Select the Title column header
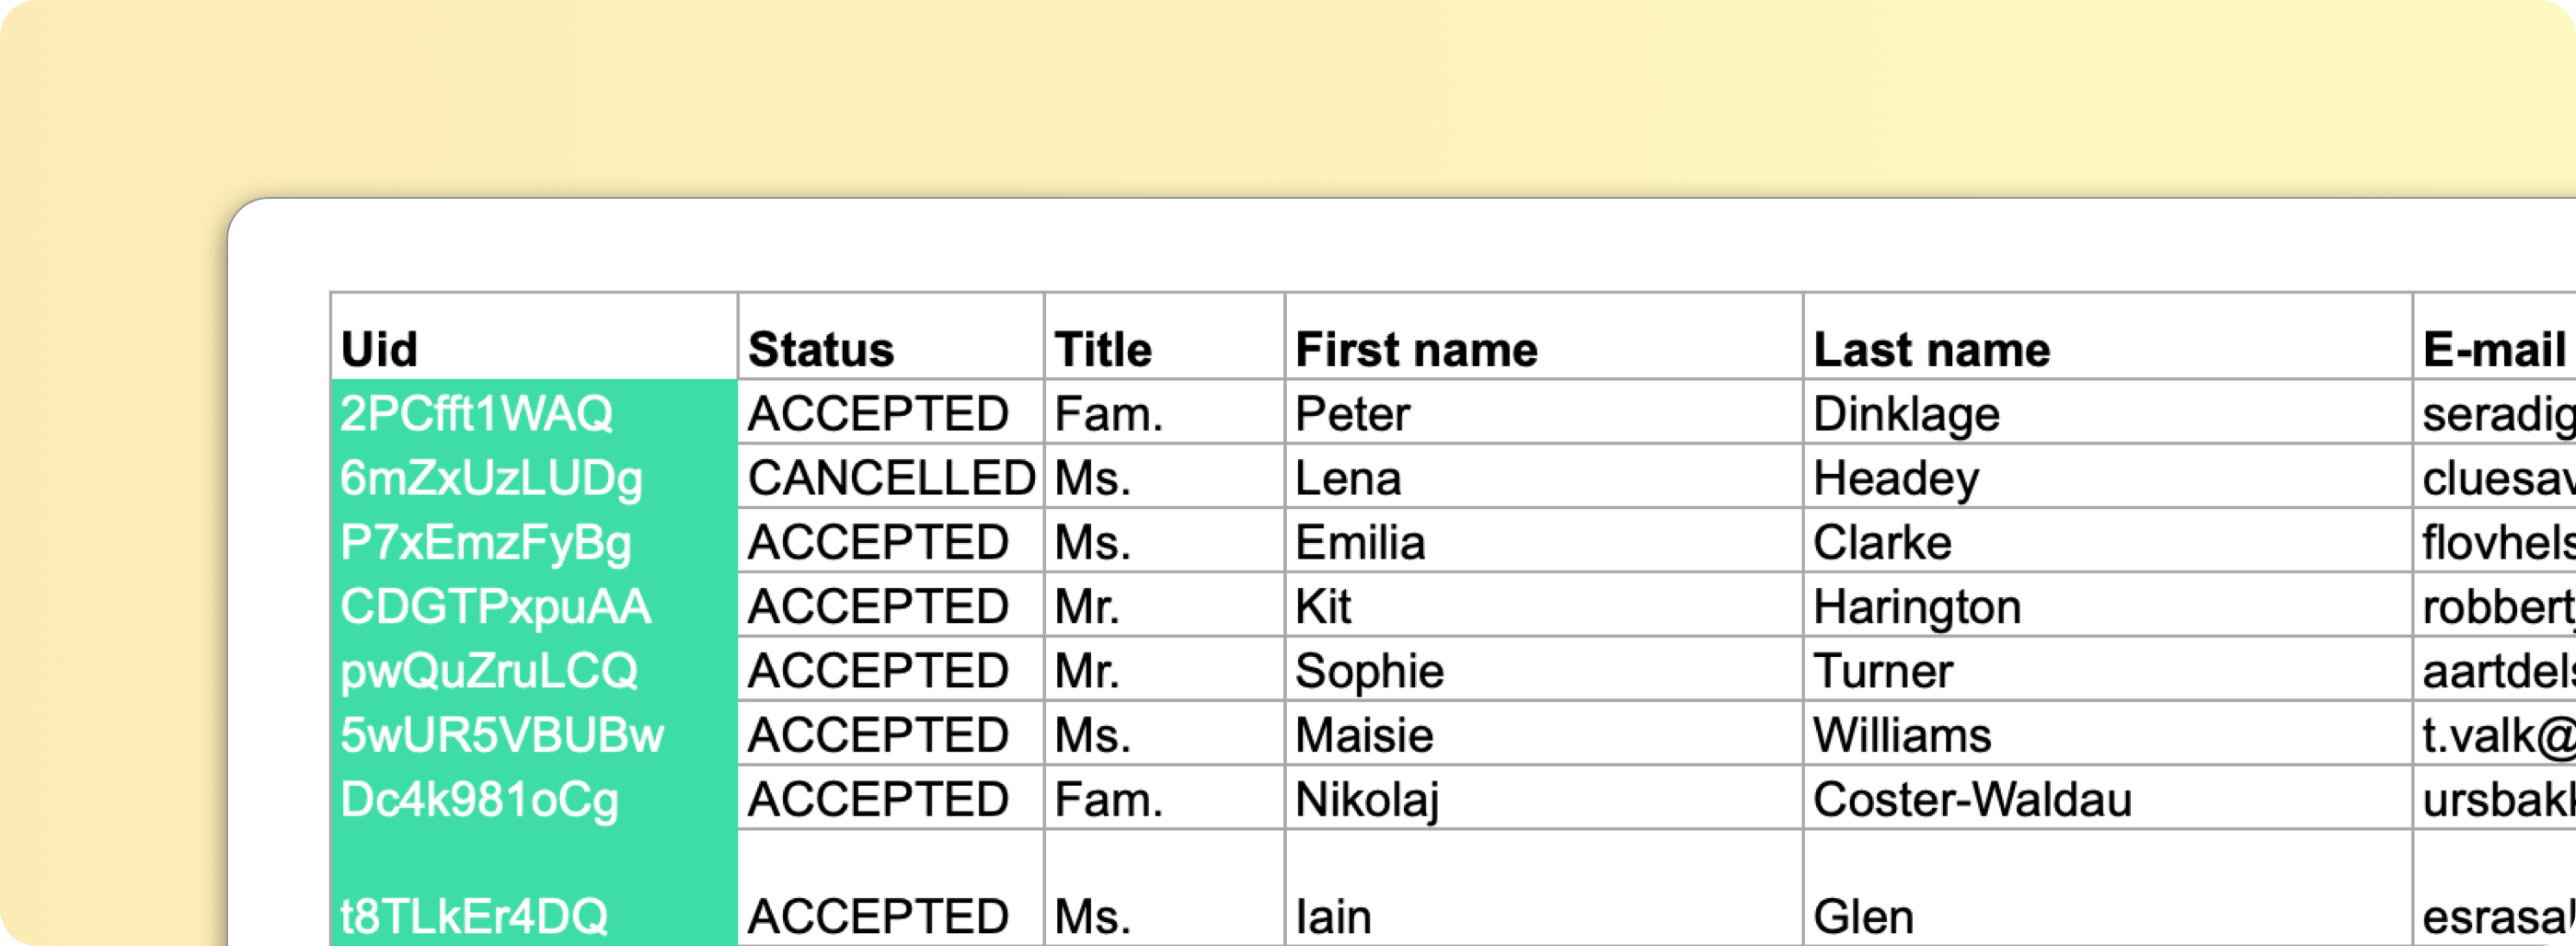This screenshot has height=946, width=2576. point(1164,336)
